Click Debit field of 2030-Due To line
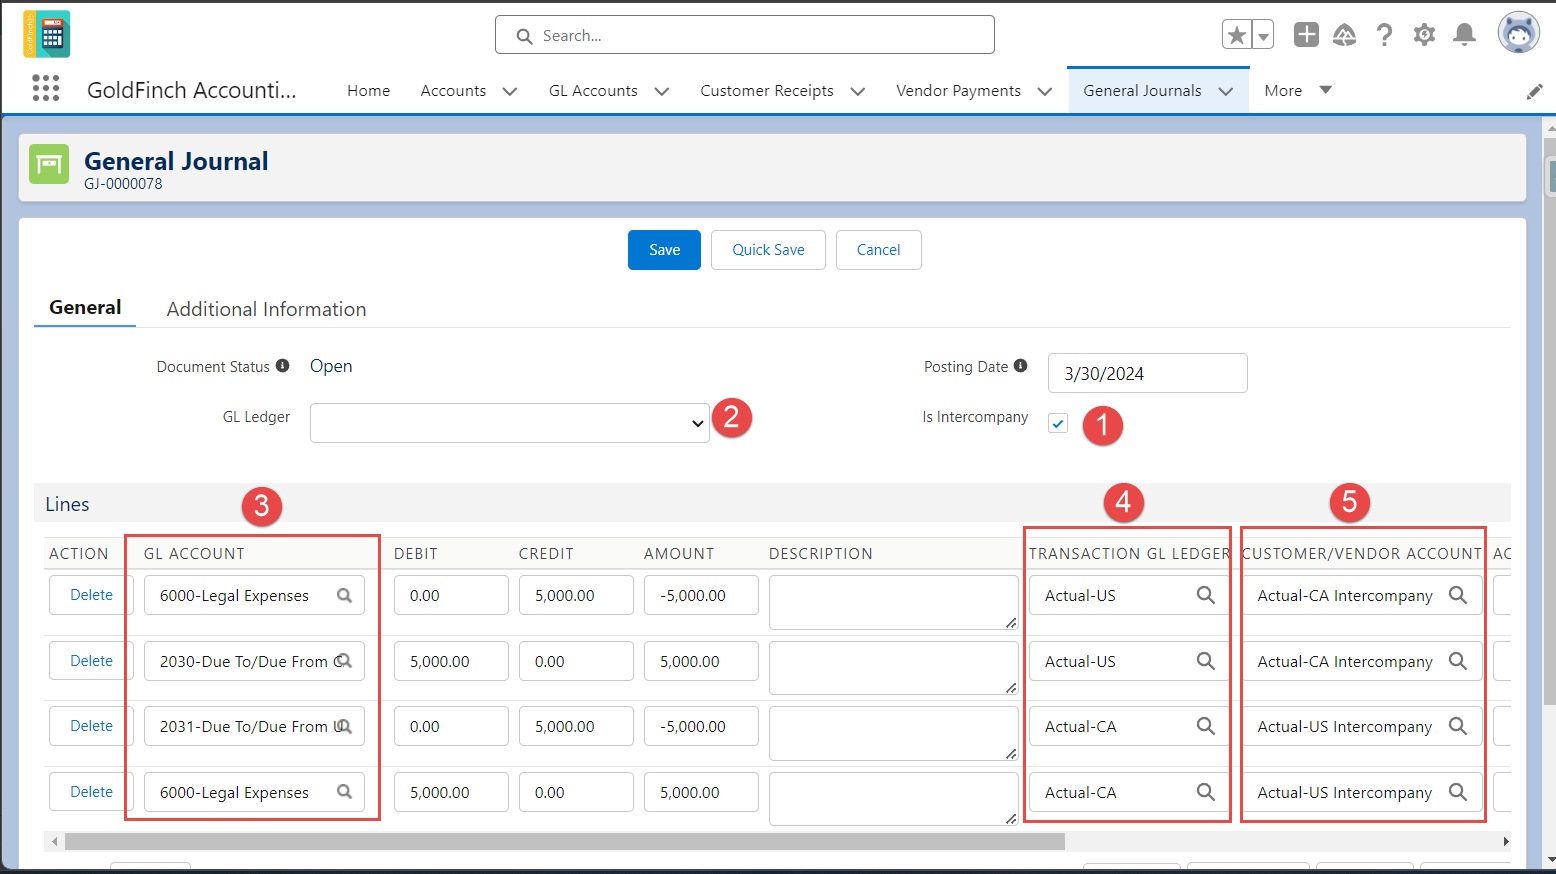This screenshot has height=874, width=1556. tap(451, 661)
